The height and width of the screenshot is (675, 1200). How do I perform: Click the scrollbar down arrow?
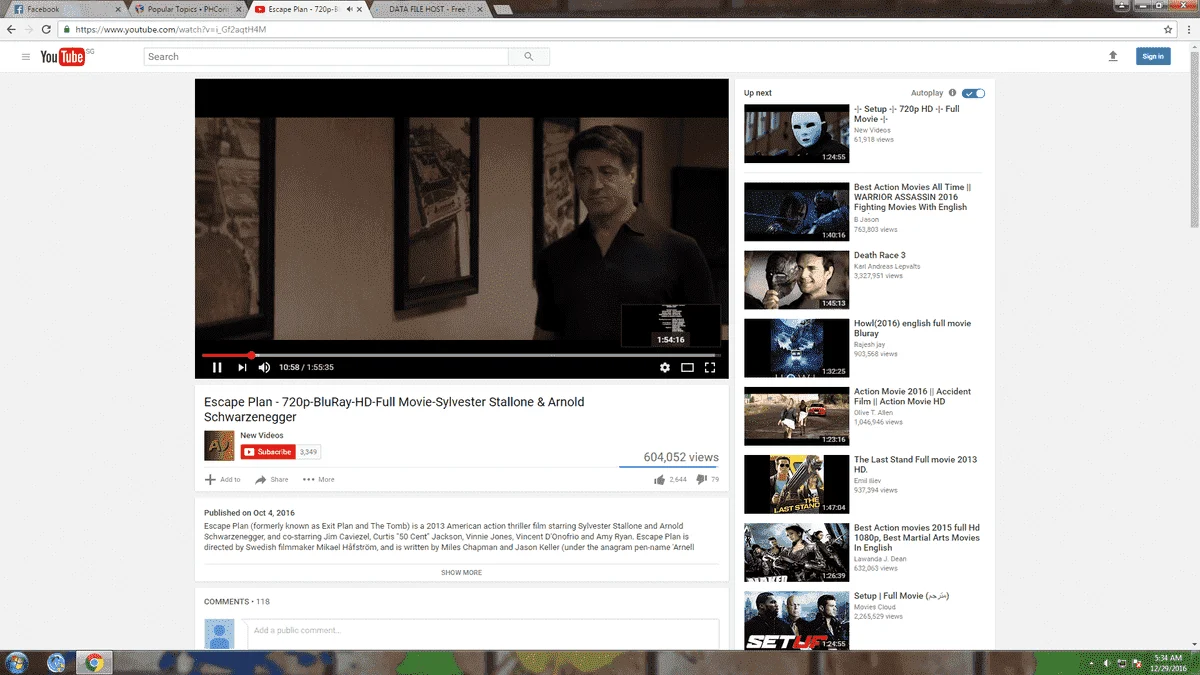point(1193,644)
